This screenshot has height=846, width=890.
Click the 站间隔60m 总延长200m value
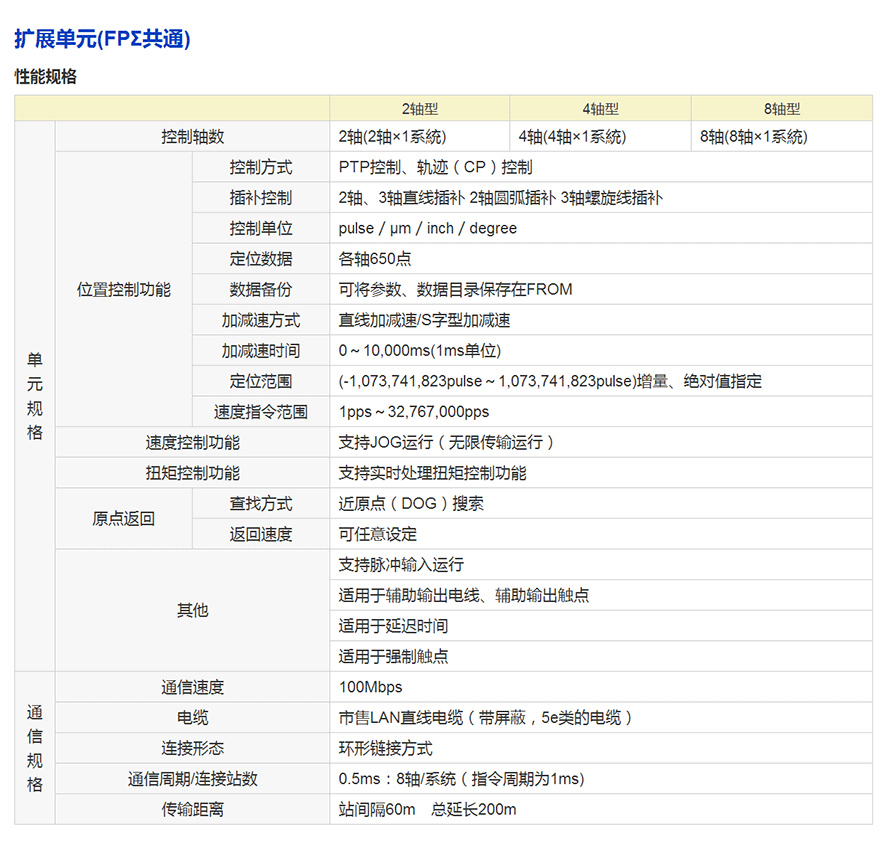coord(427,809)
